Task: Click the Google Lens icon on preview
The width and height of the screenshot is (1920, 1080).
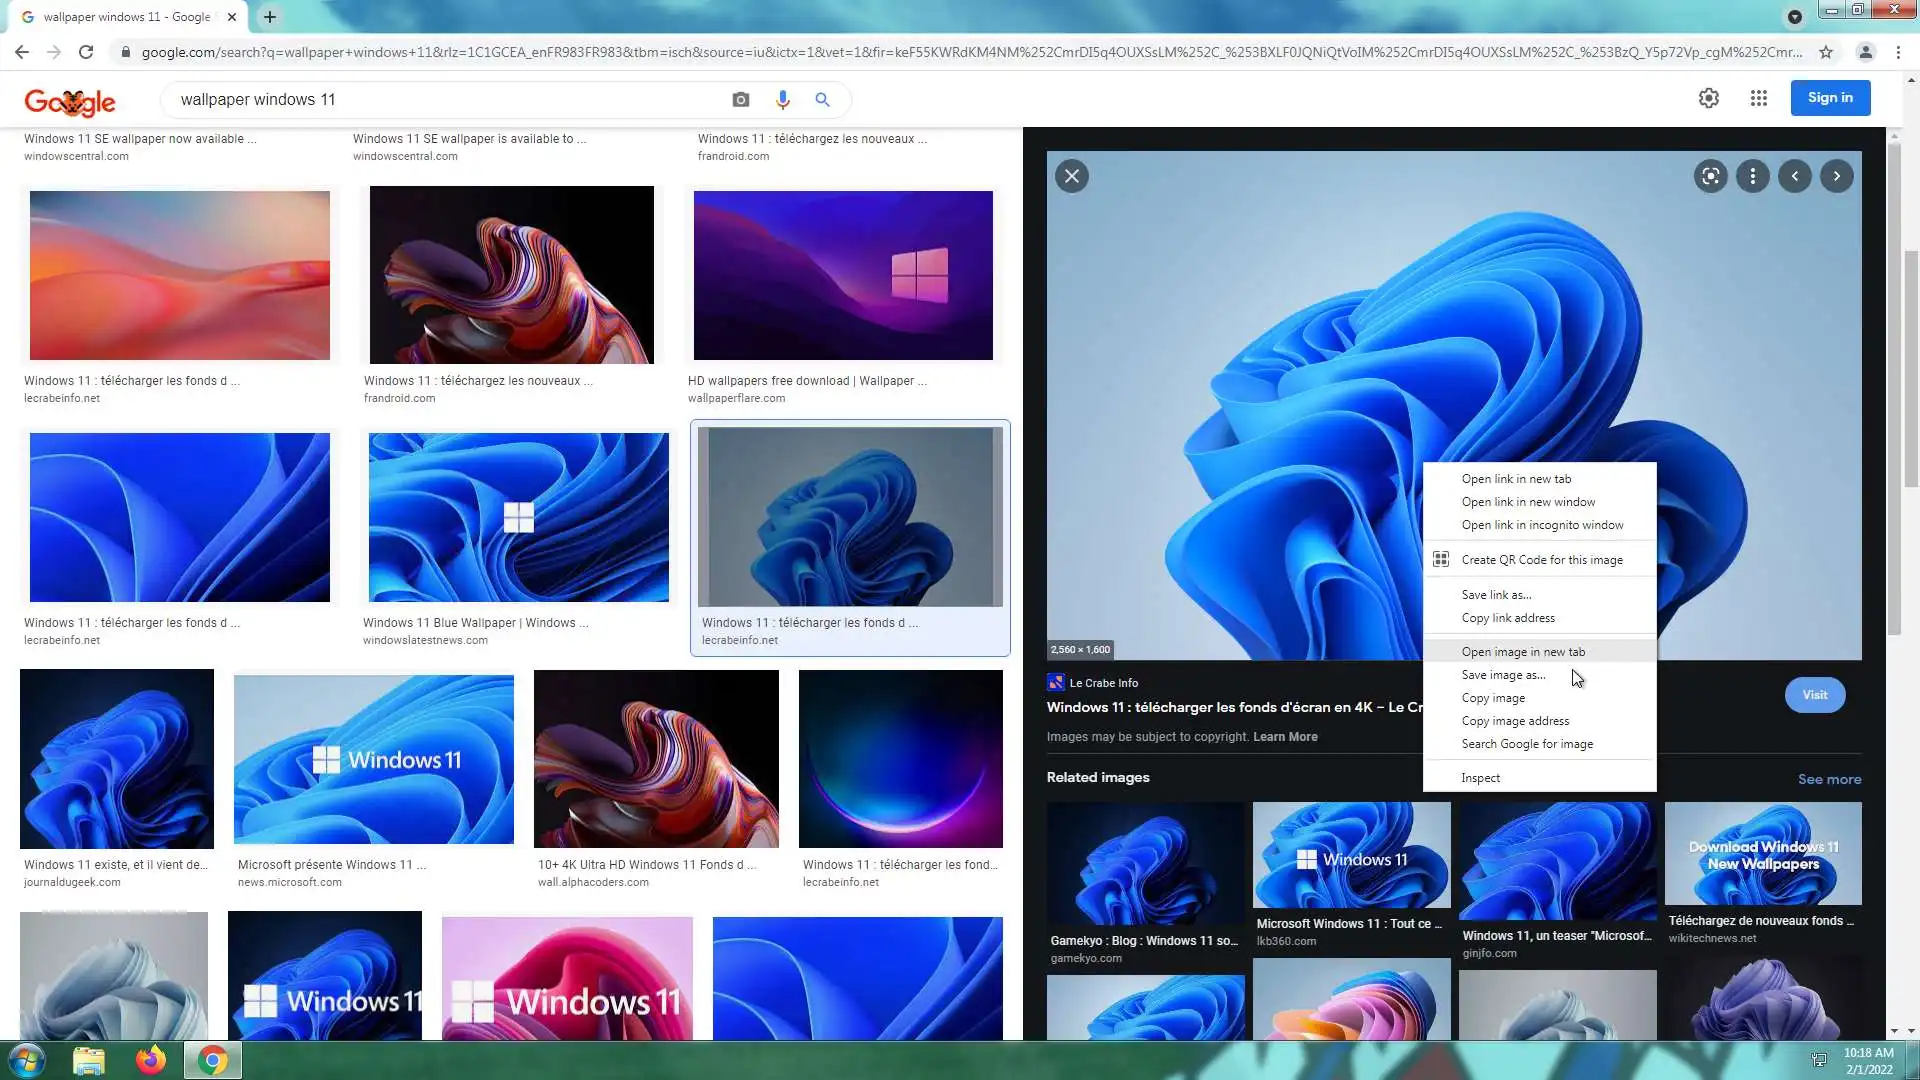Action: click(1710, 177)
